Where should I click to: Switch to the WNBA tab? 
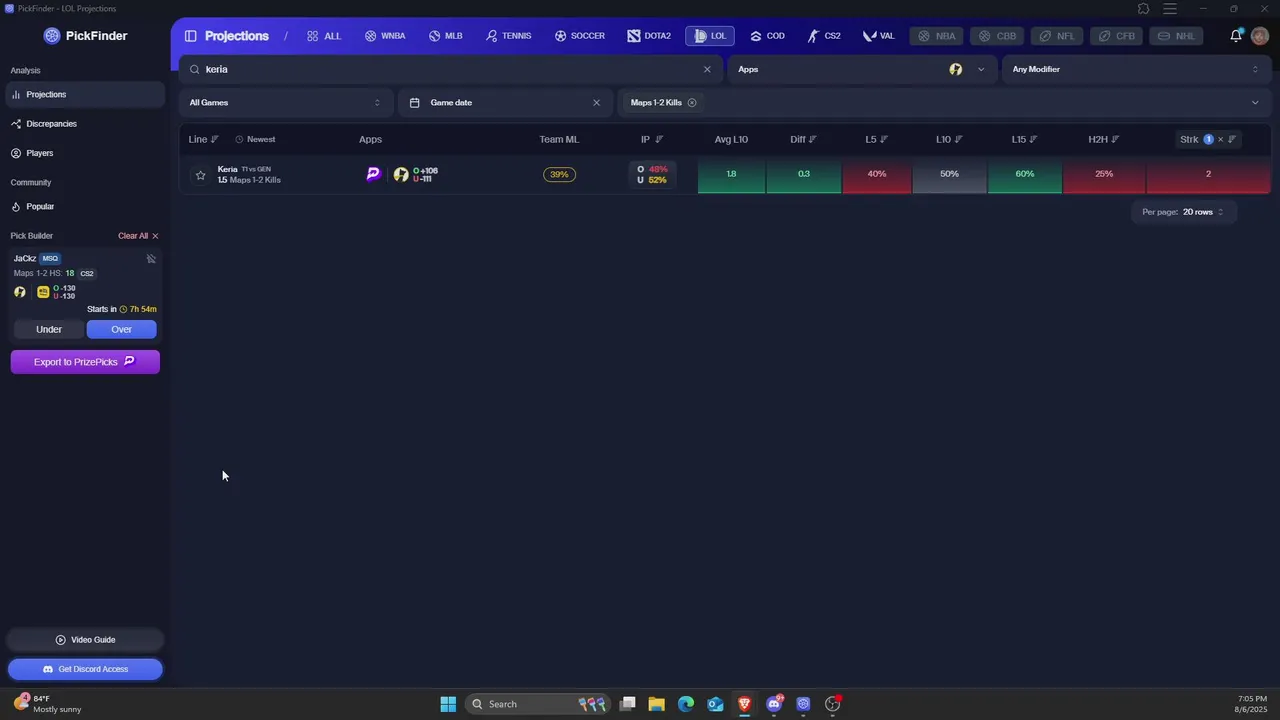[x=385, y=36]
